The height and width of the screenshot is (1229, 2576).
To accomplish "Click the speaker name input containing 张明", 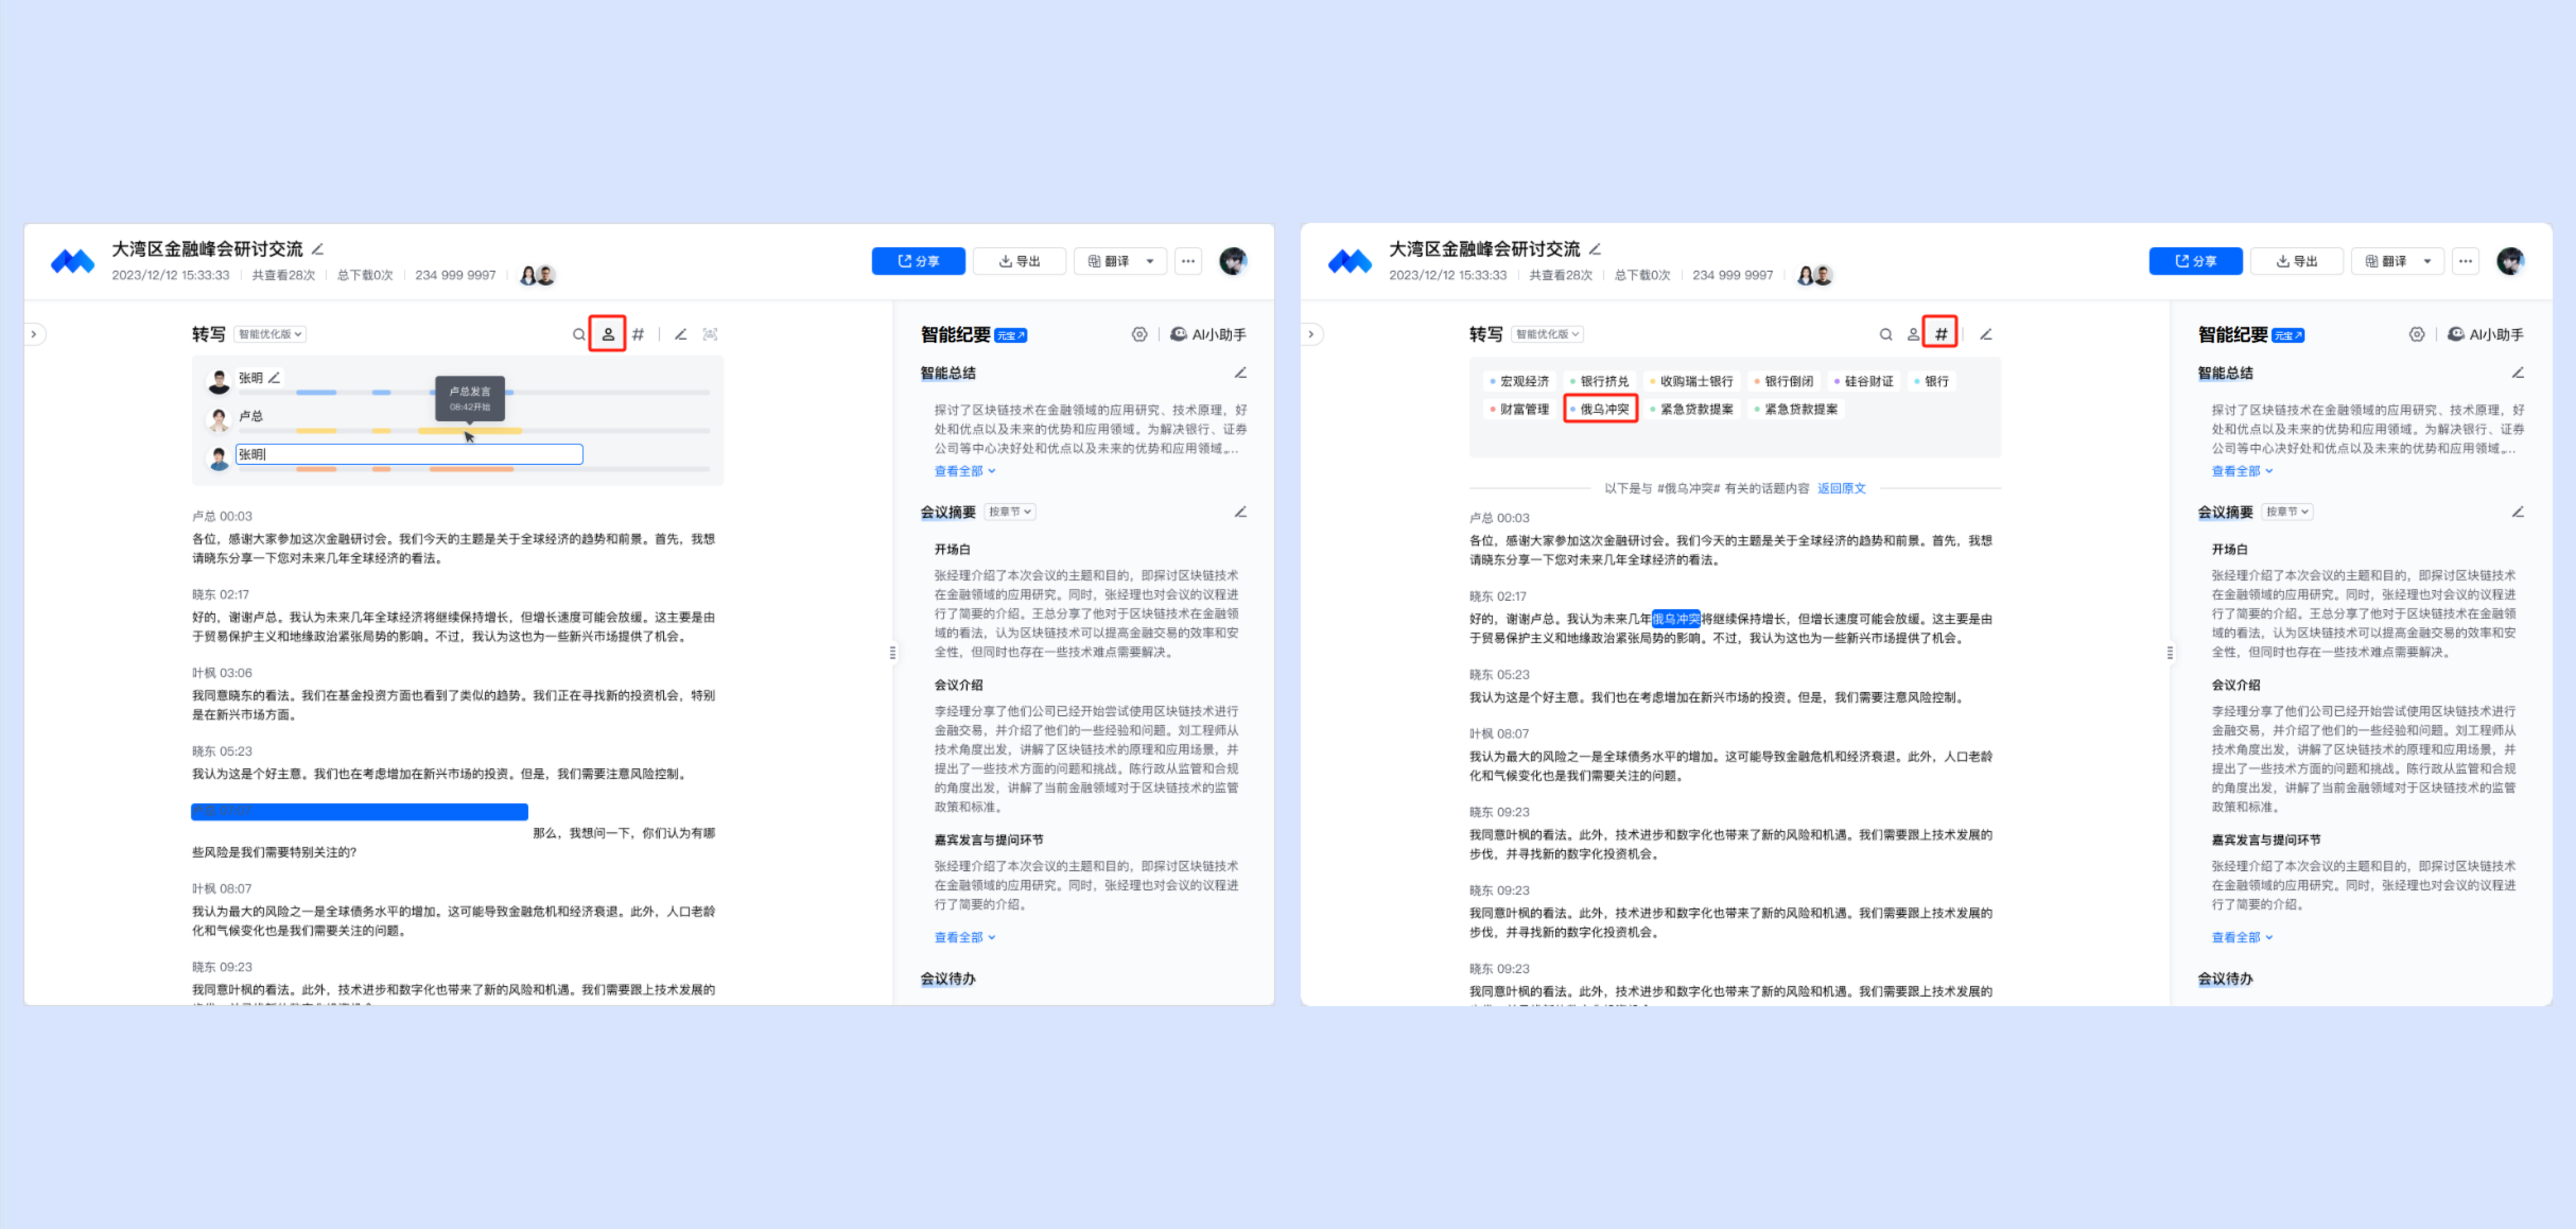I will point(409,454).
